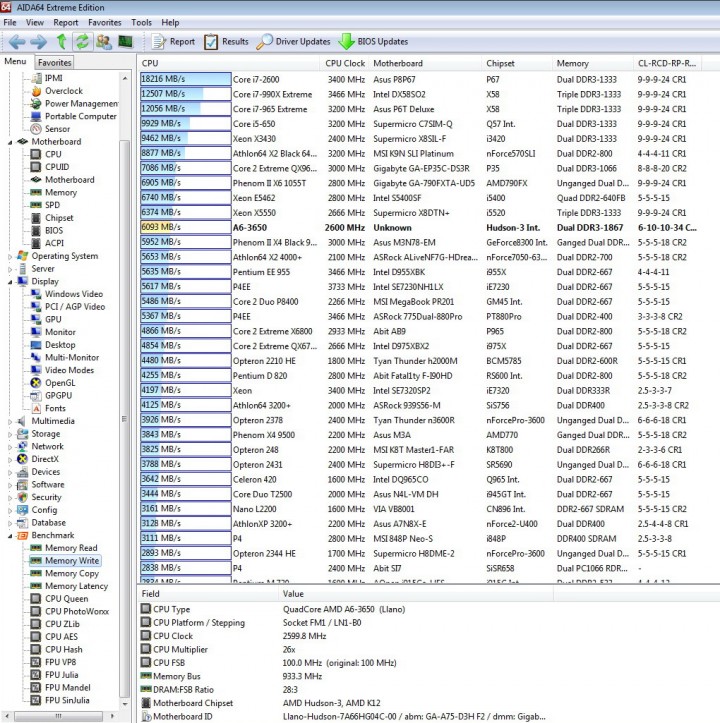Image resolution: width=720 pixels, height=723 pixels.
Task: Sort by the CPU Clock column header
Action: point(345,63)
